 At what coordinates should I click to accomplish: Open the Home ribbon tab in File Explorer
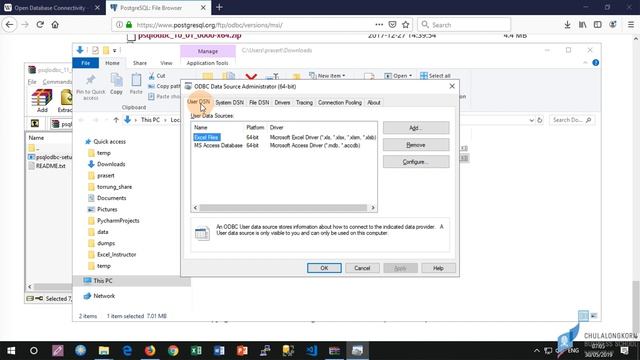(112, 63)
